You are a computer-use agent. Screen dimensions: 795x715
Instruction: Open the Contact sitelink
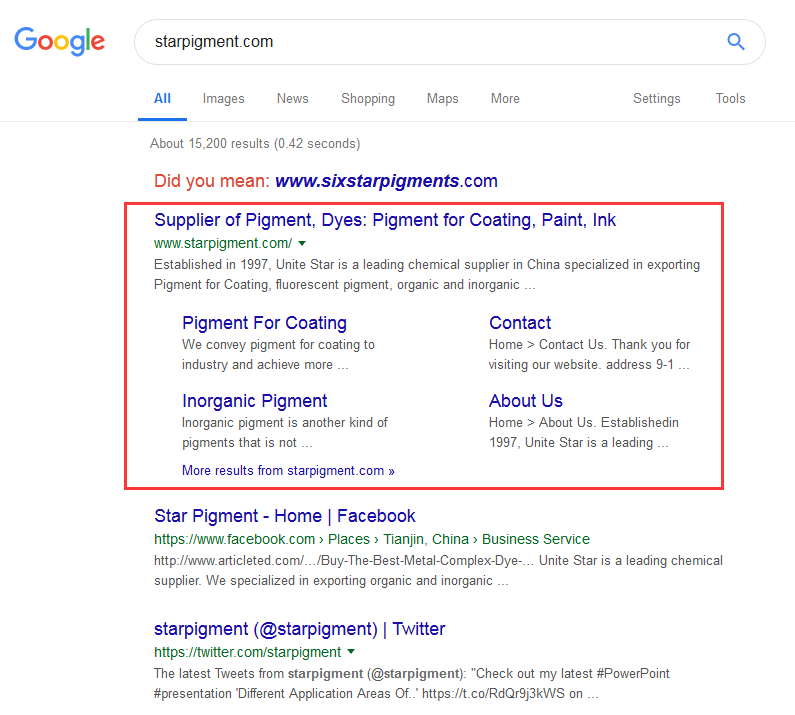click(520, 323)
